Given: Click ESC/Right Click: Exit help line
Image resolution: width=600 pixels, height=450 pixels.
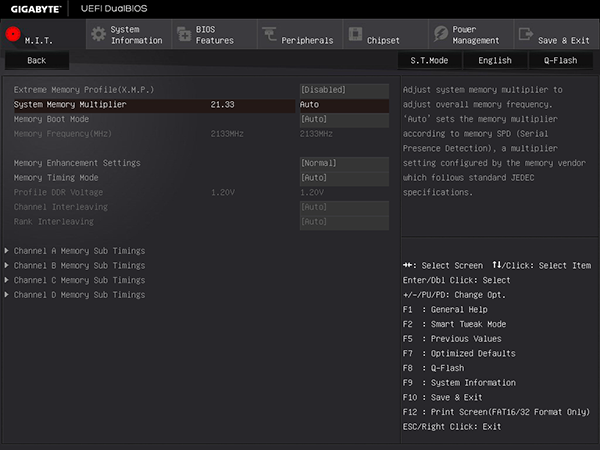Looking at the screenshot, I should point(452,427).
